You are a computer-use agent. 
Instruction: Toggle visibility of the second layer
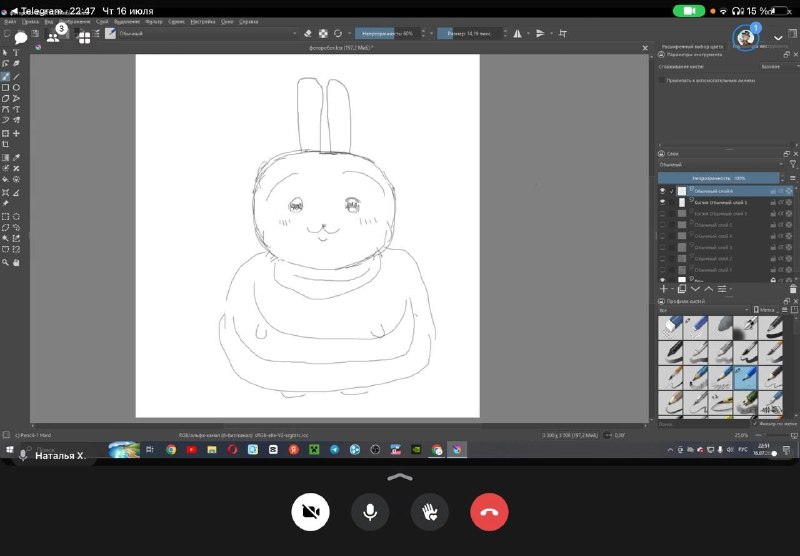(662, 202)
